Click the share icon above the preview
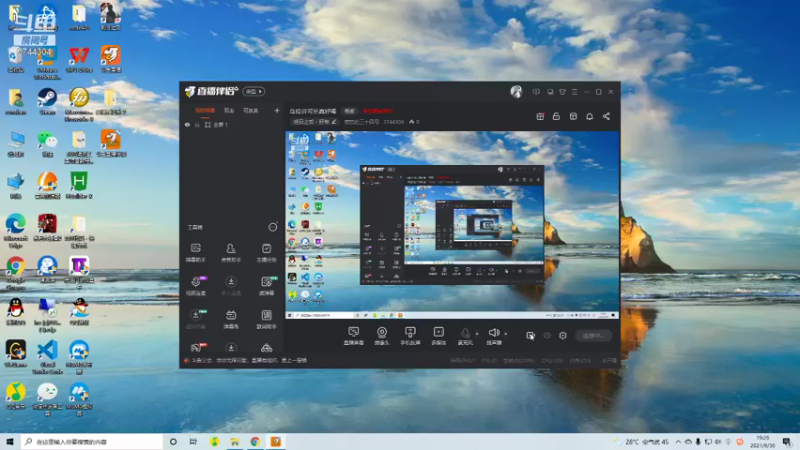 coord(606,116)
